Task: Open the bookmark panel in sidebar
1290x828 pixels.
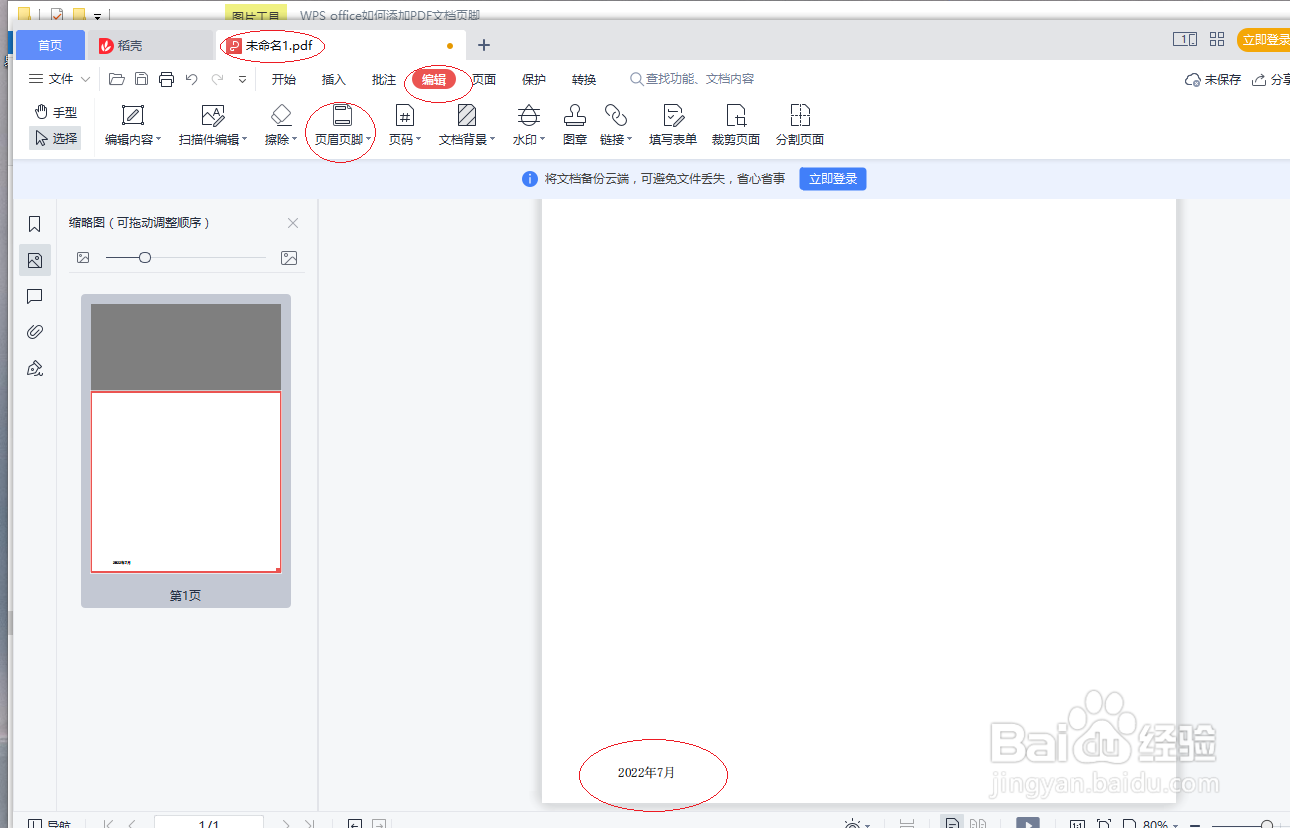Action: click(x=35, y=224)
